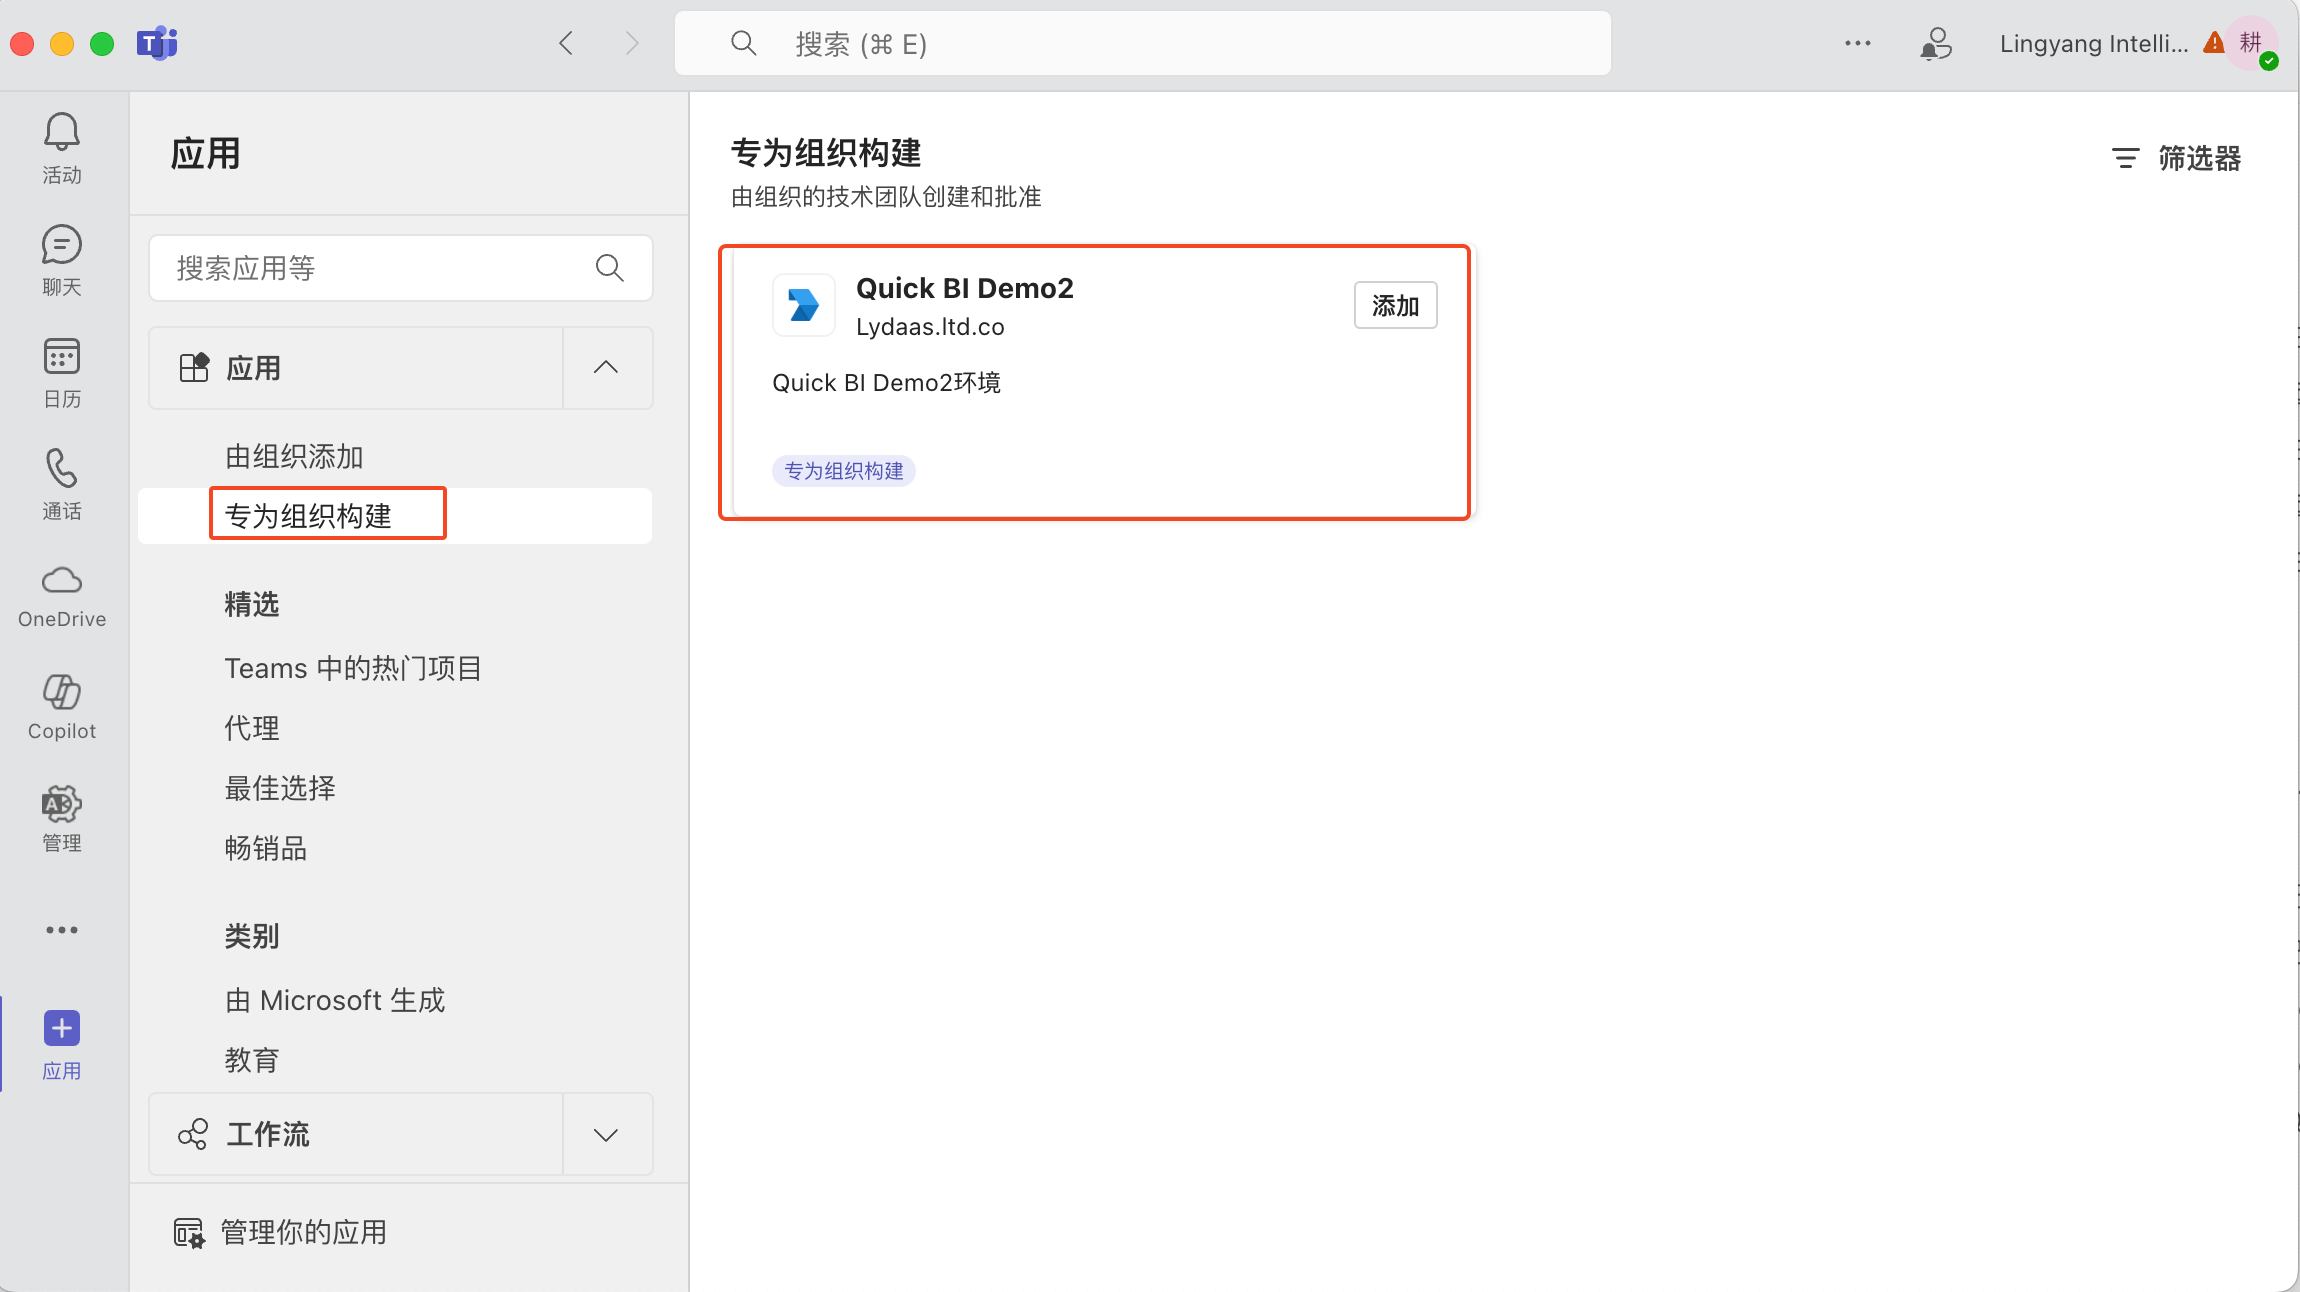The image size is (2300, 1292).
Task: Select 由组织添加 in the app list
Action: coord(294,456)
